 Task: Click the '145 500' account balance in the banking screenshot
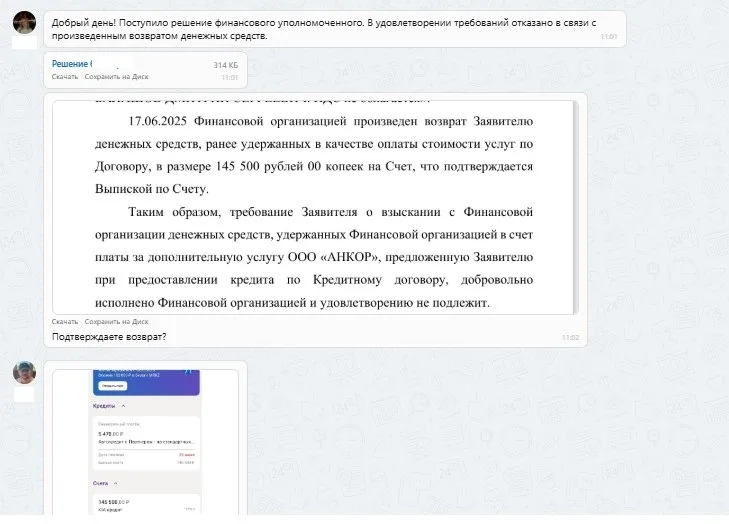coord(113,502)
